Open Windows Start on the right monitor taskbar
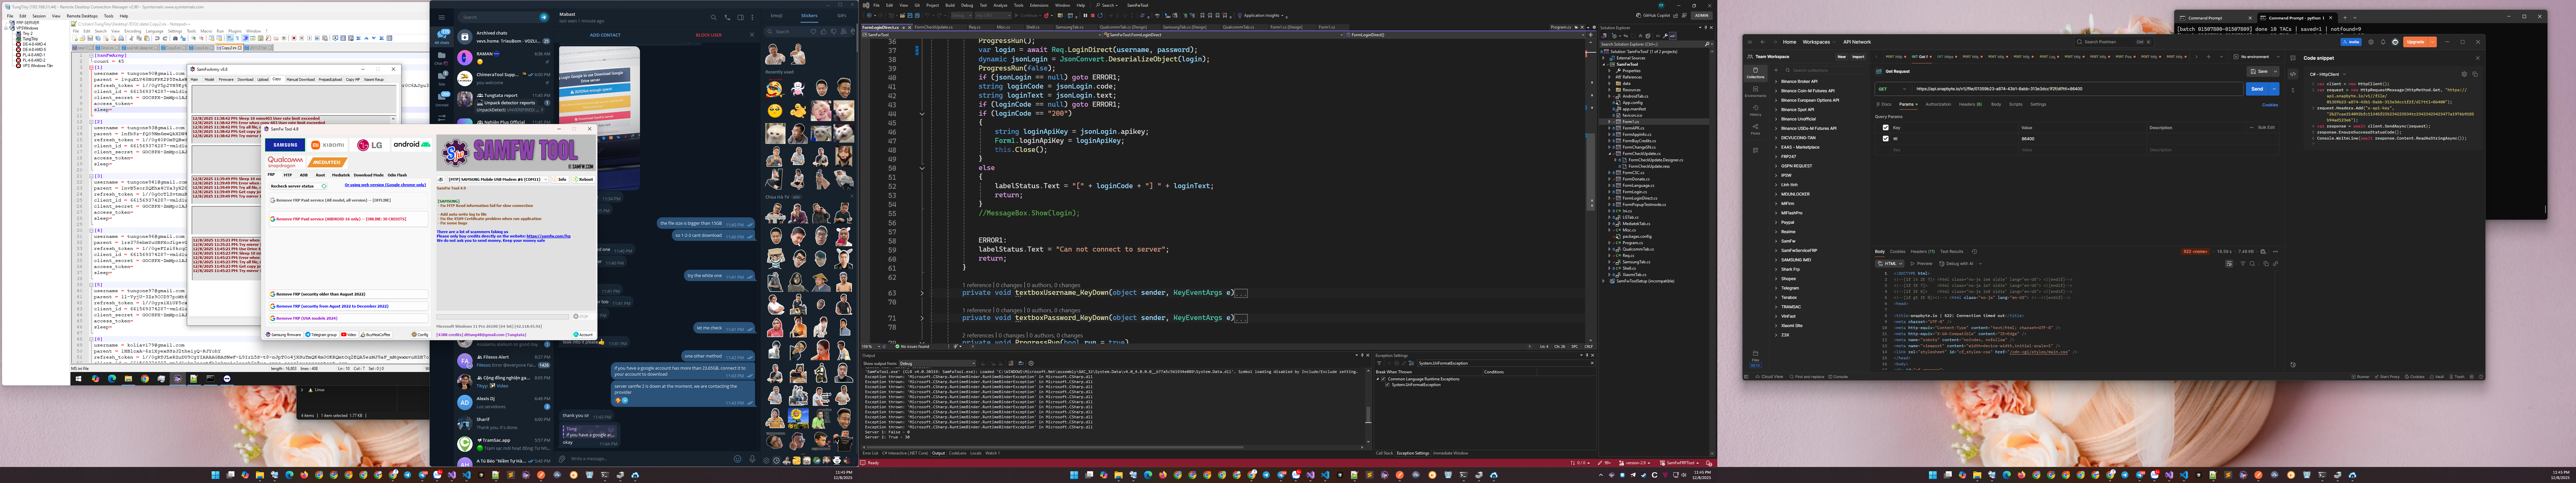 tap(1933, 475)
